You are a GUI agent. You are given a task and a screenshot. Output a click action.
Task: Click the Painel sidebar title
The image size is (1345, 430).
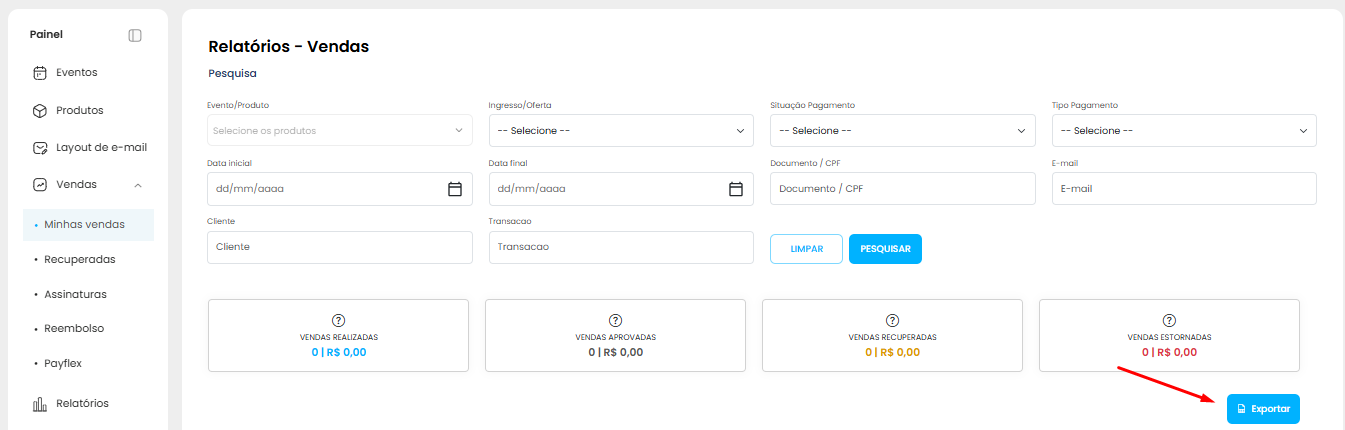pyautogui.click(x=46, y=35)
